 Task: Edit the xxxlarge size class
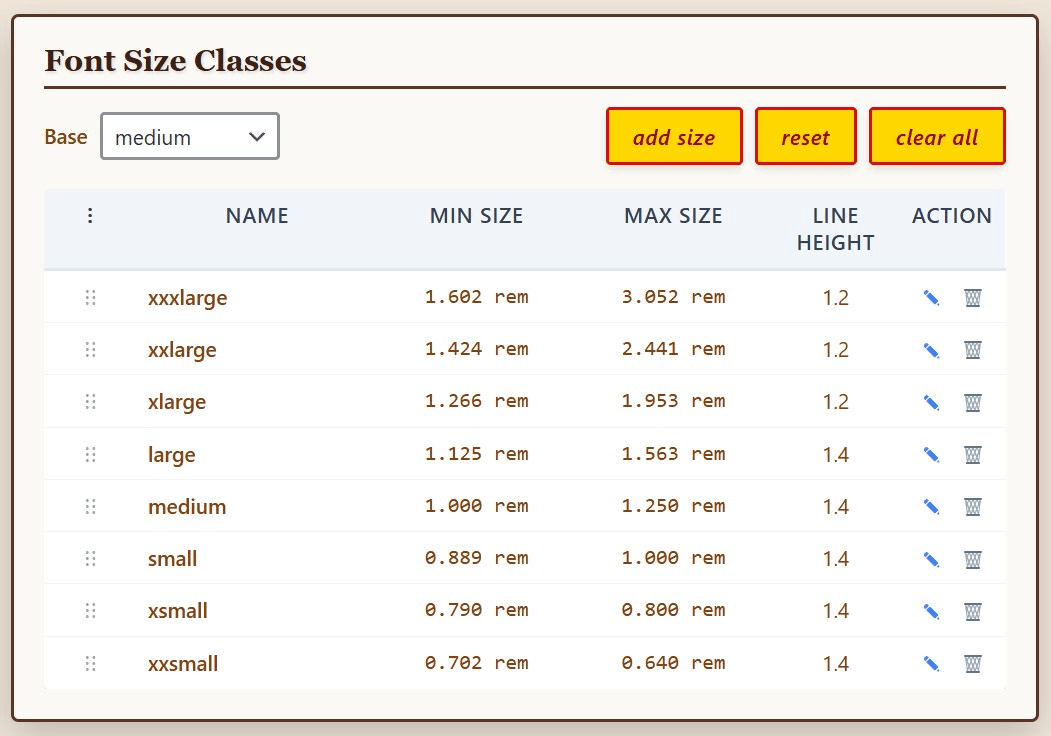pyautogui.click(x=931, y=297)
